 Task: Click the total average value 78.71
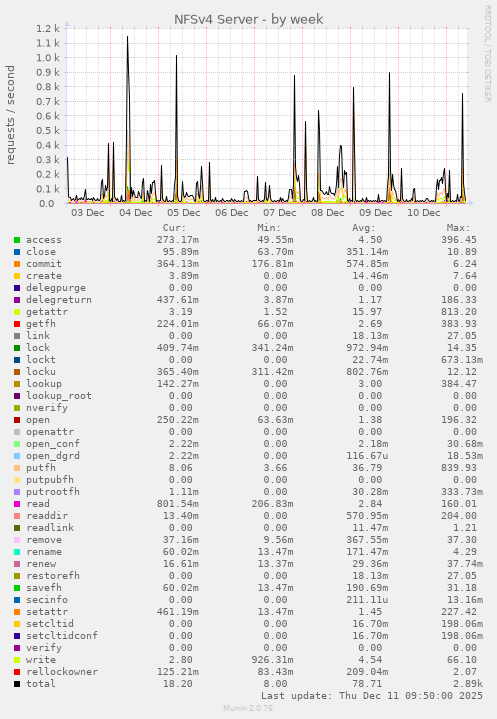tap(367, 684)
